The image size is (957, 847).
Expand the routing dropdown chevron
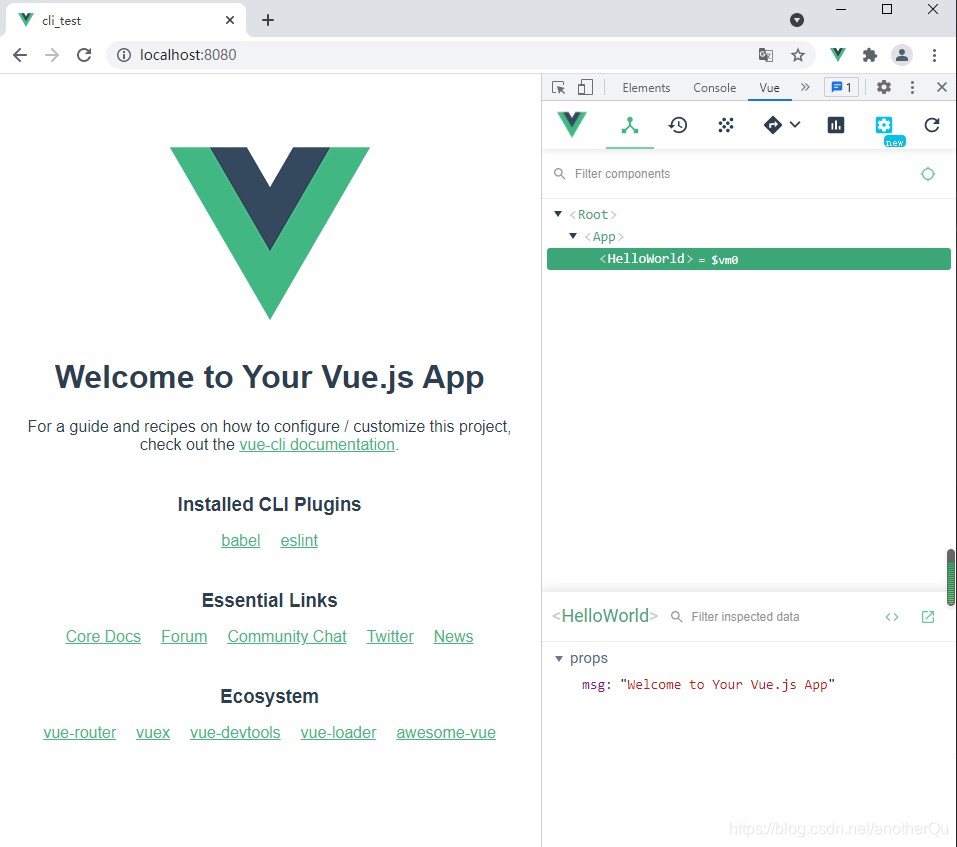tap(795, 124)
